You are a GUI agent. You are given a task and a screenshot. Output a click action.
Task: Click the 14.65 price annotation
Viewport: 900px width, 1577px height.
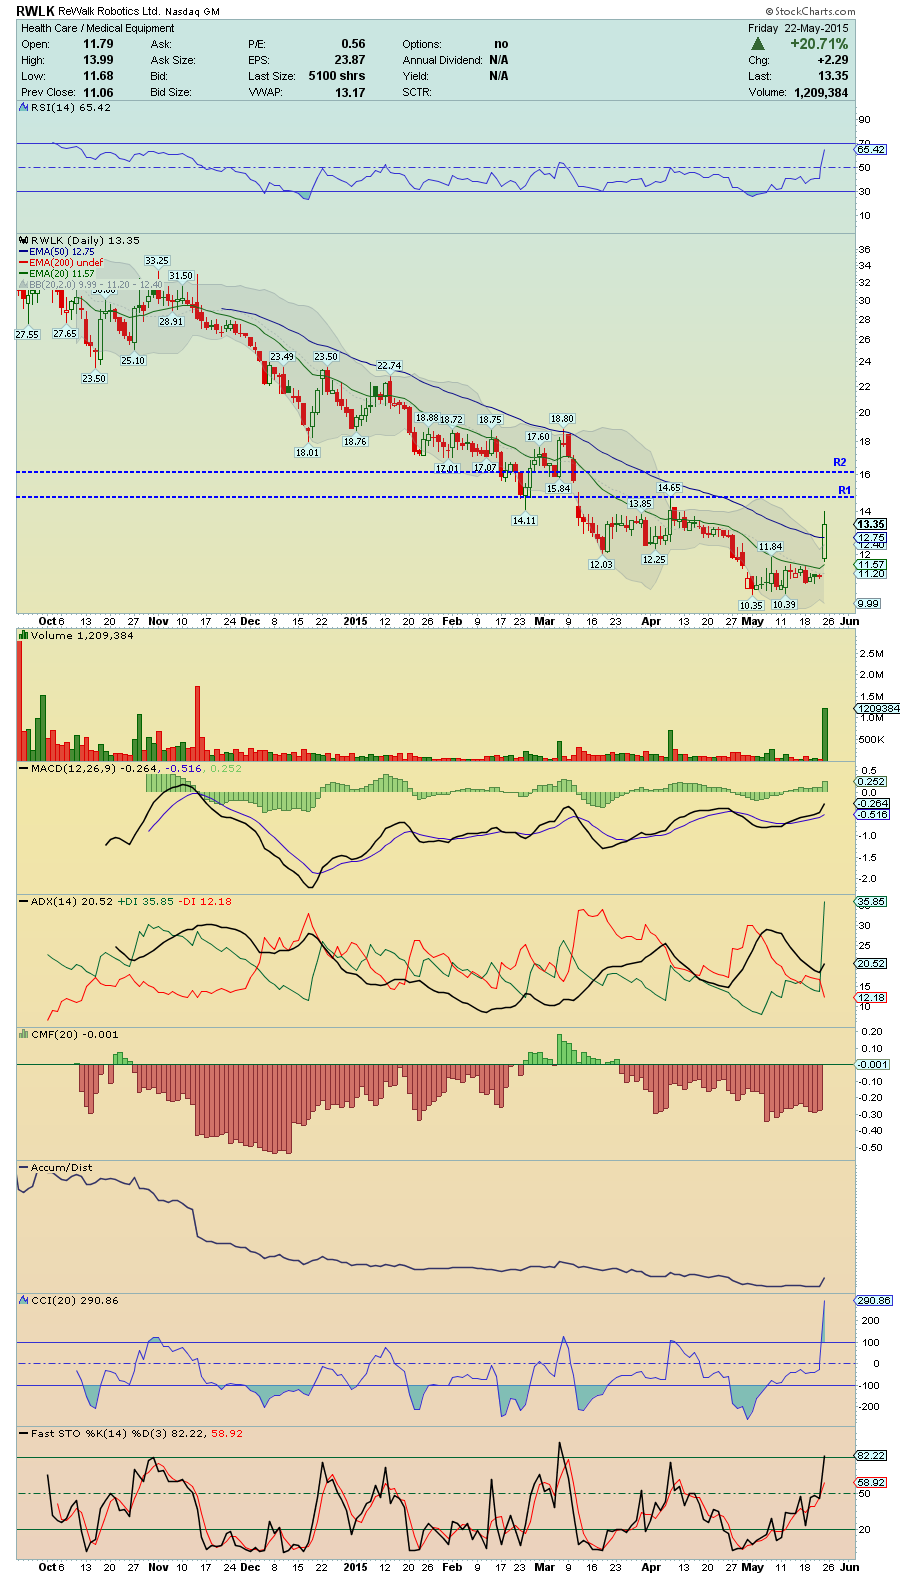tap(668, 488)
